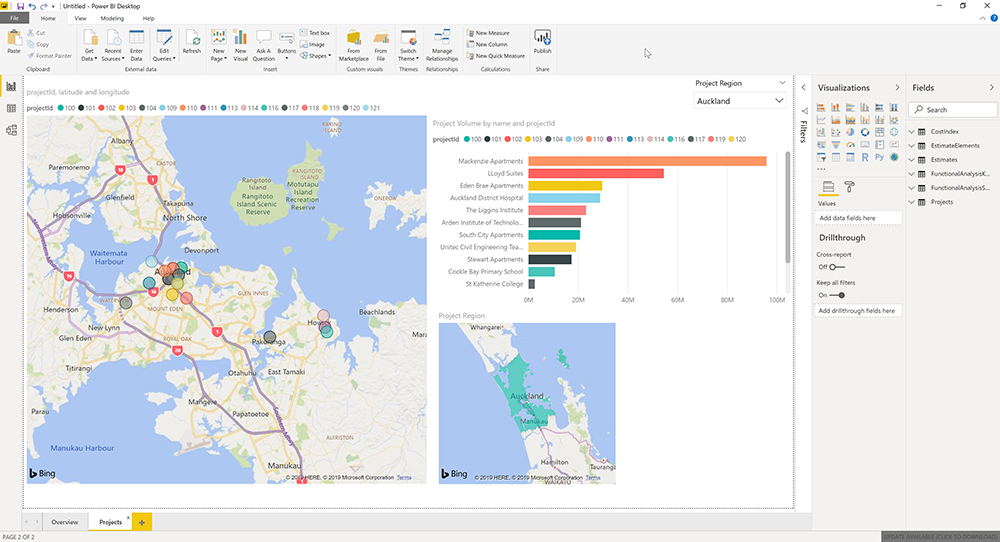Click the Mackenzie Apartments orange bar
This screenshot has width=1000, height=542.
point(647,161)
